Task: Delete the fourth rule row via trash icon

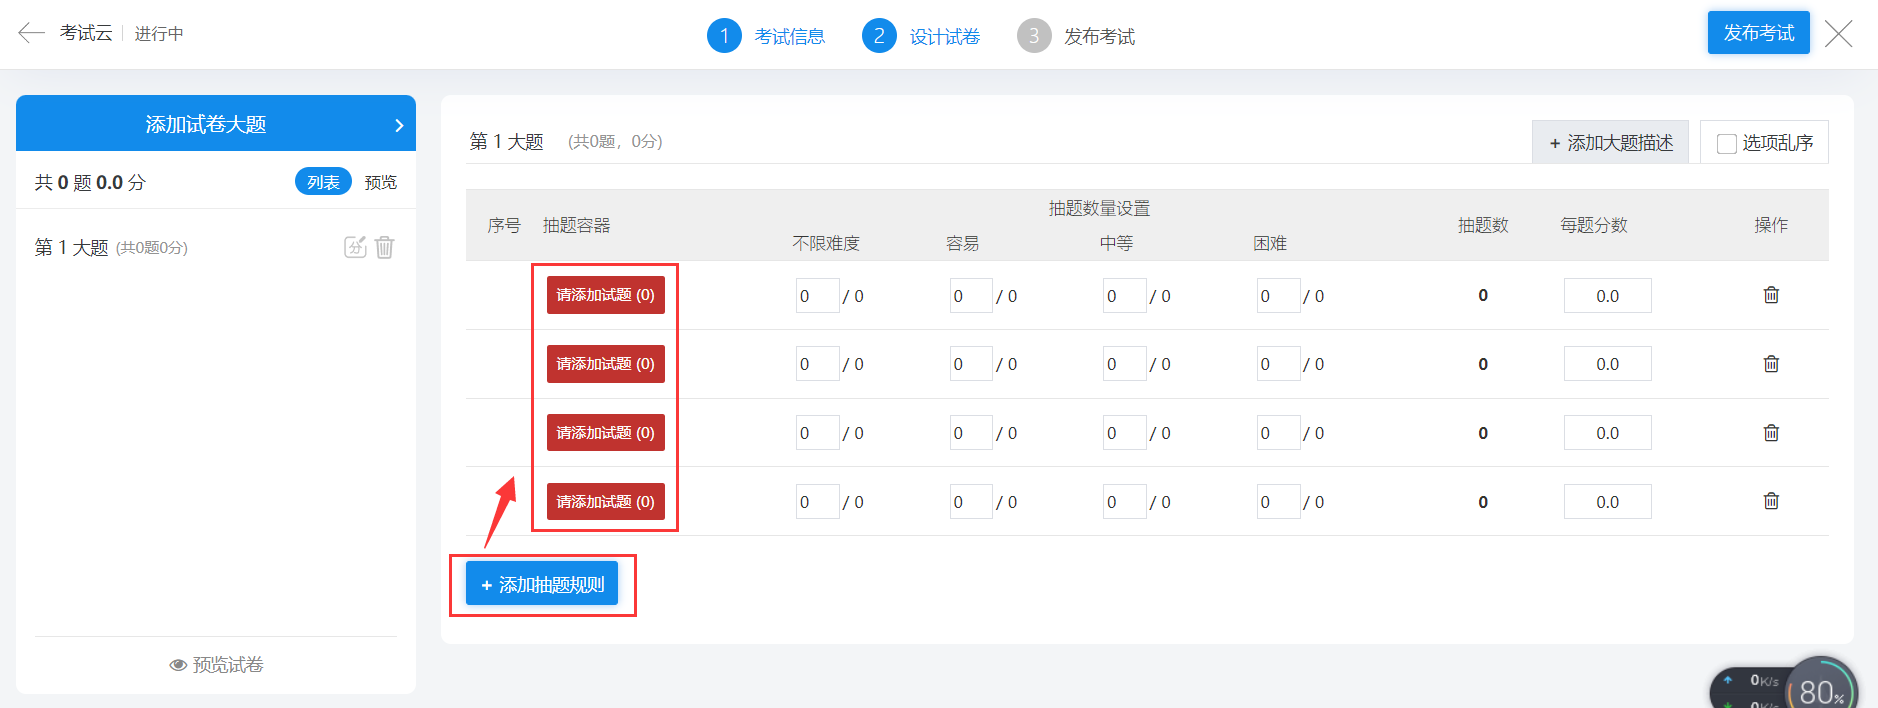Action: [1771, 501]
